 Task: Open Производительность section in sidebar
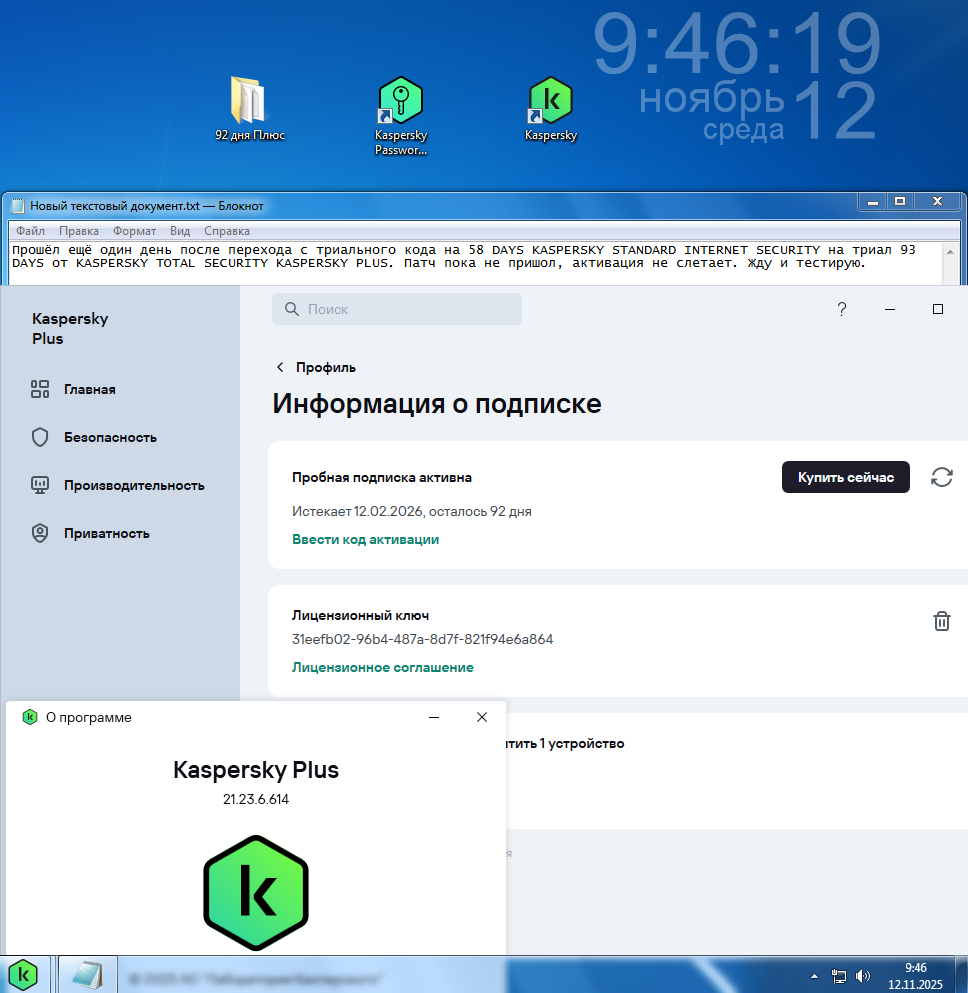[134, 486]
